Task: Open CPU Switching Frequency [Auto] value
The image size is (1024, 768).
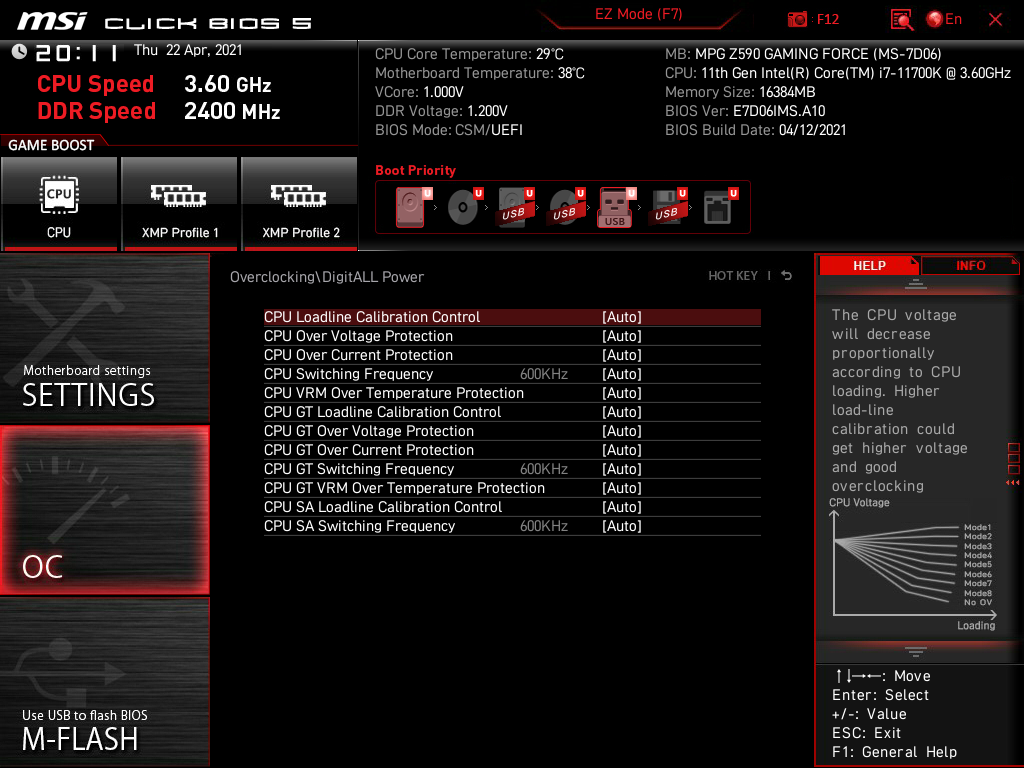Action: pyautogui.click(x=622, y=374)
